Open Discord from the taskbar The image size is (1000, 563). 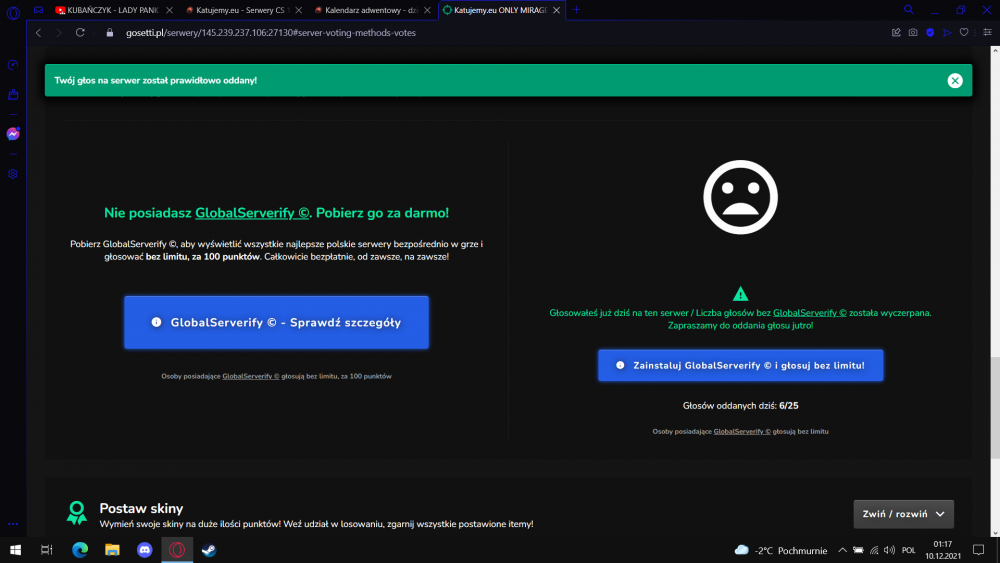(145, 550)
